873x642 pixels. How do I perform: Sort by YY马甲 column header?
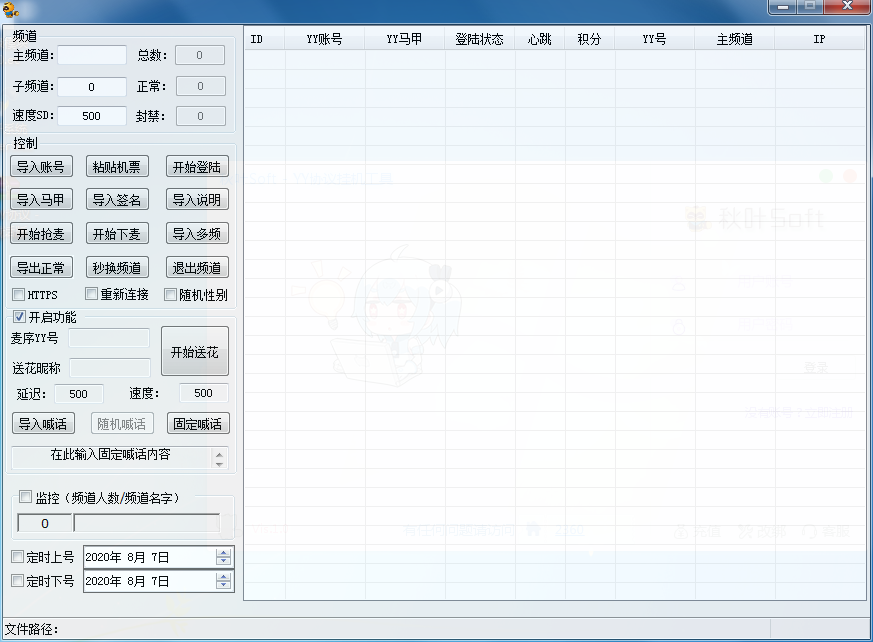click(x=405, y=39)
